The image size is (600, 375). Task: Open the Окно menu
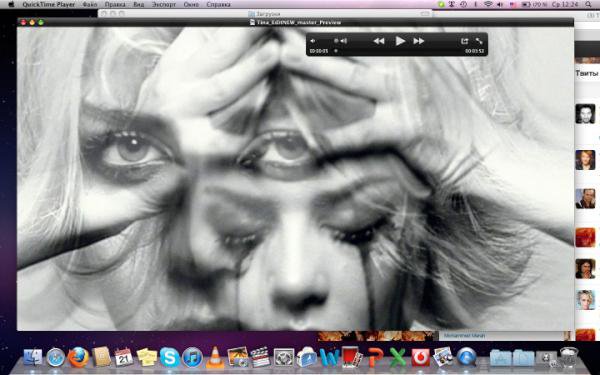(x=191, y=5)
